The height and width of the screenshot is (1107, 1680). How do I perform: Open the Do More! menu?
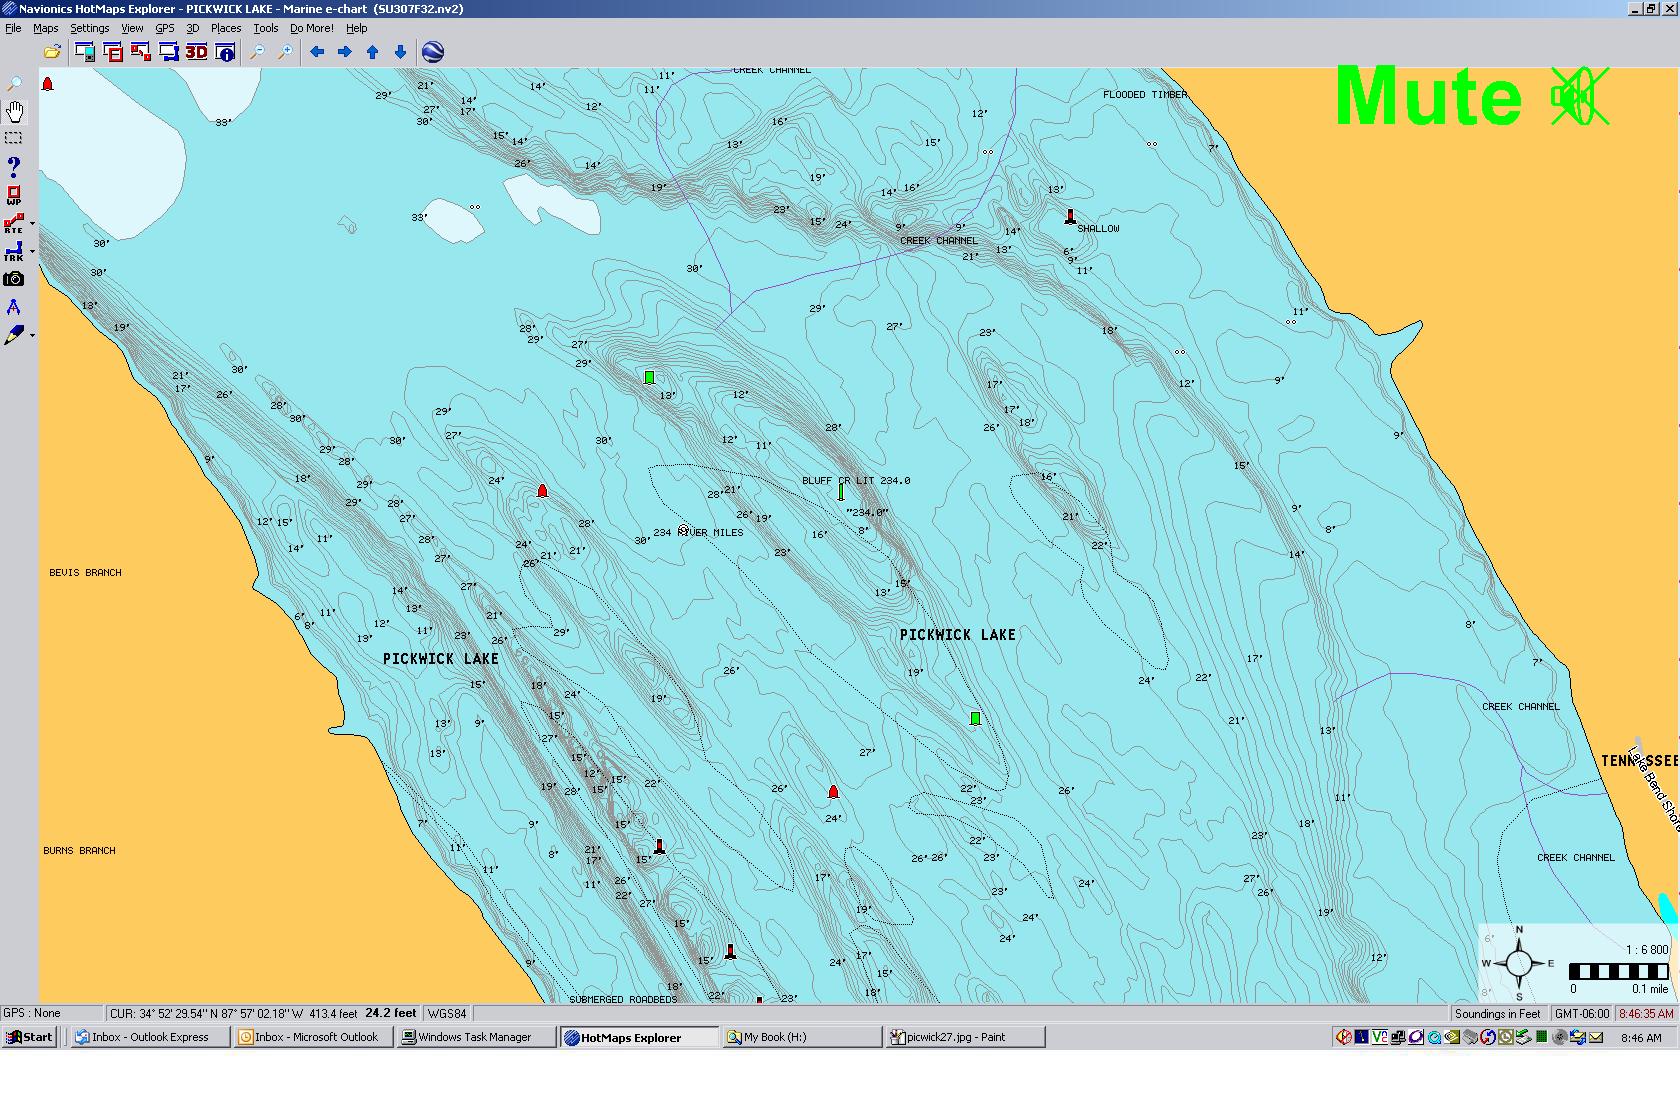311,28
